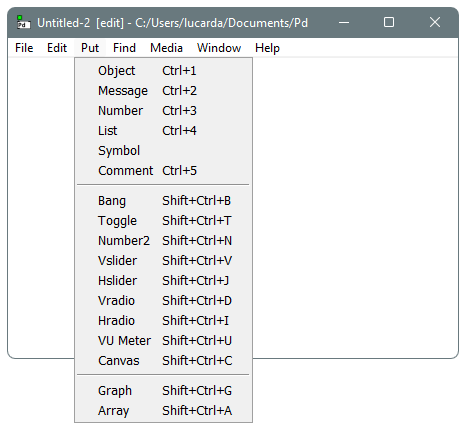Insert an Array from the menu

[163, 411]
